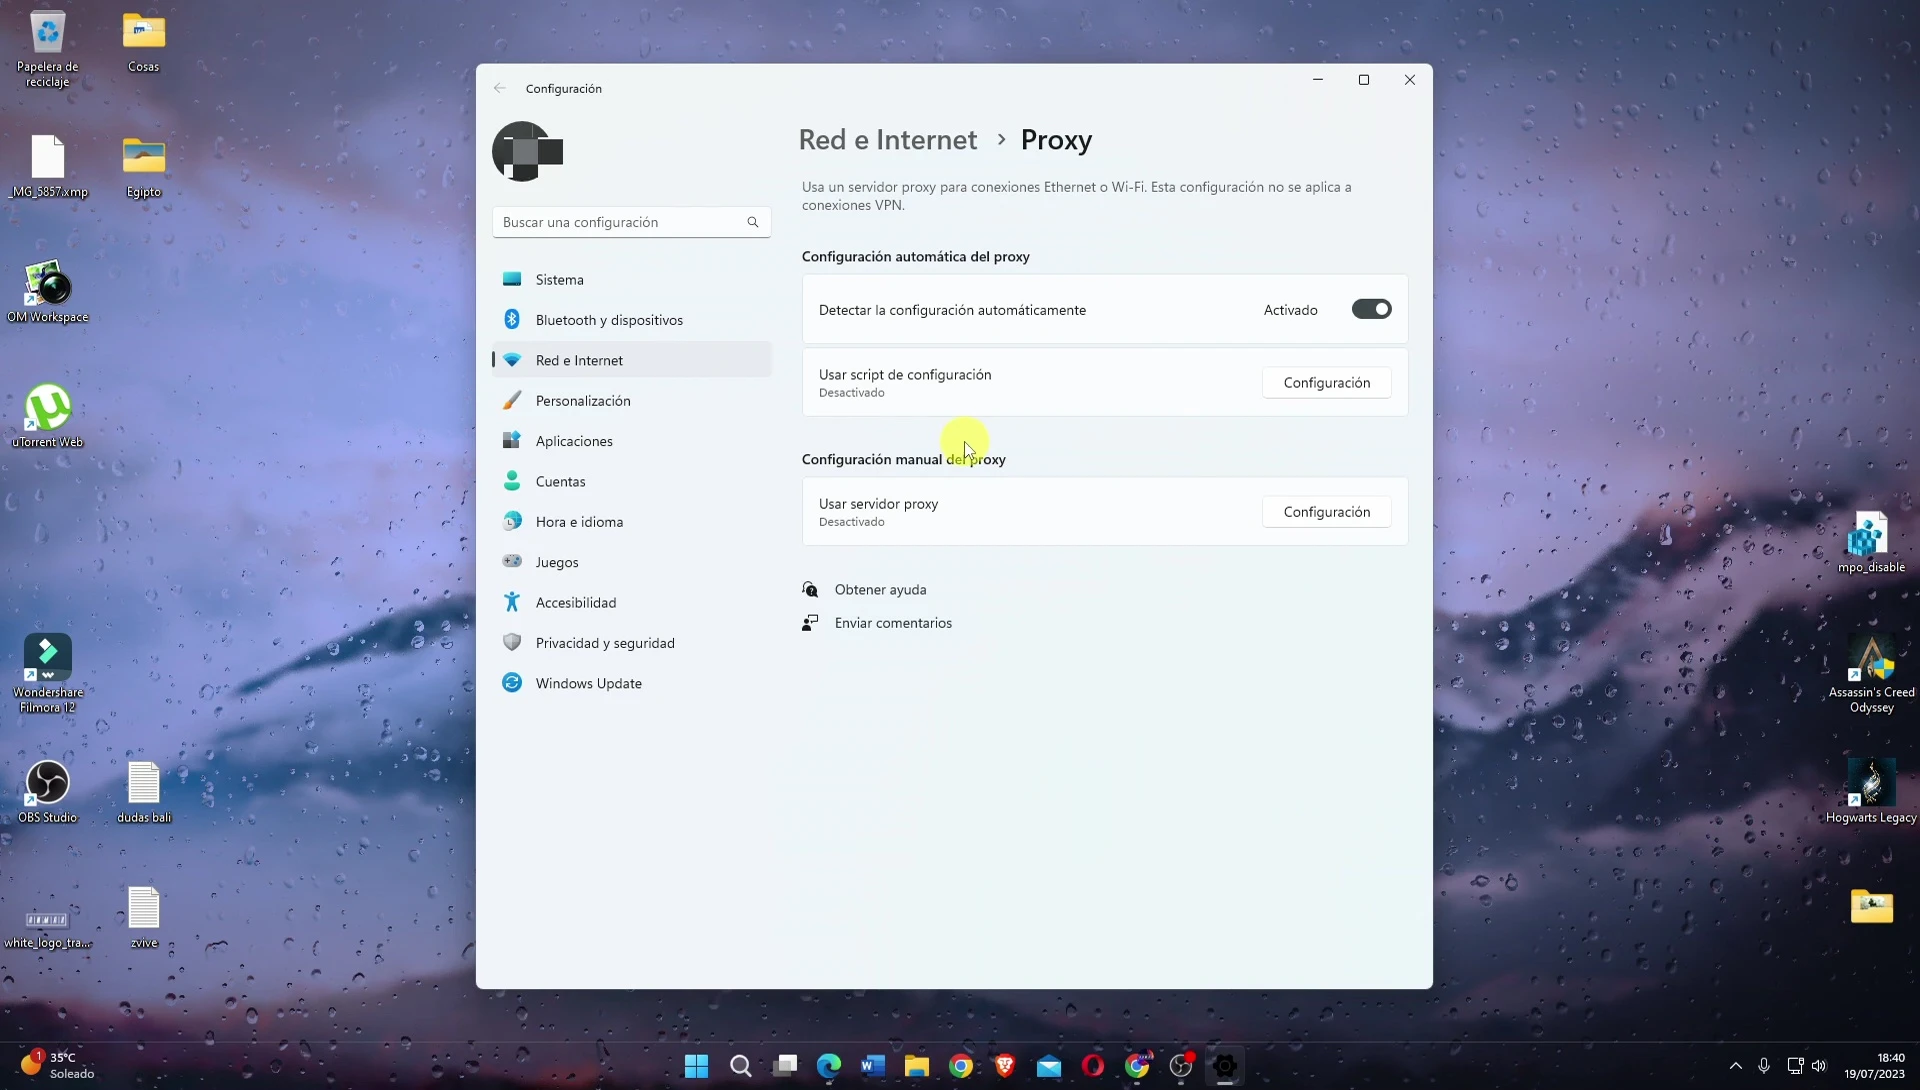Open the Windows Update section
The height and width of the screenshot is (1090, 1920).
point(631,684)
